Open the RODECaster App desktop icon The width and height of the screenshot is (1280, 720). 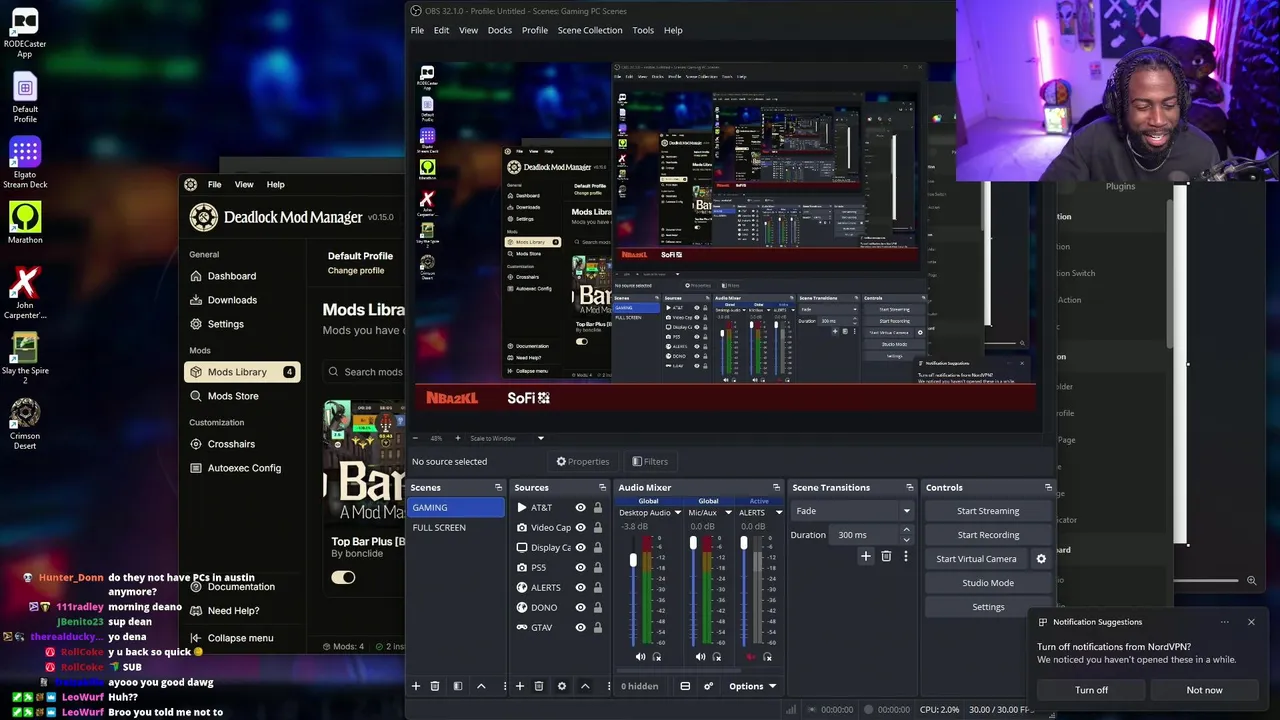tap(25, 32)
